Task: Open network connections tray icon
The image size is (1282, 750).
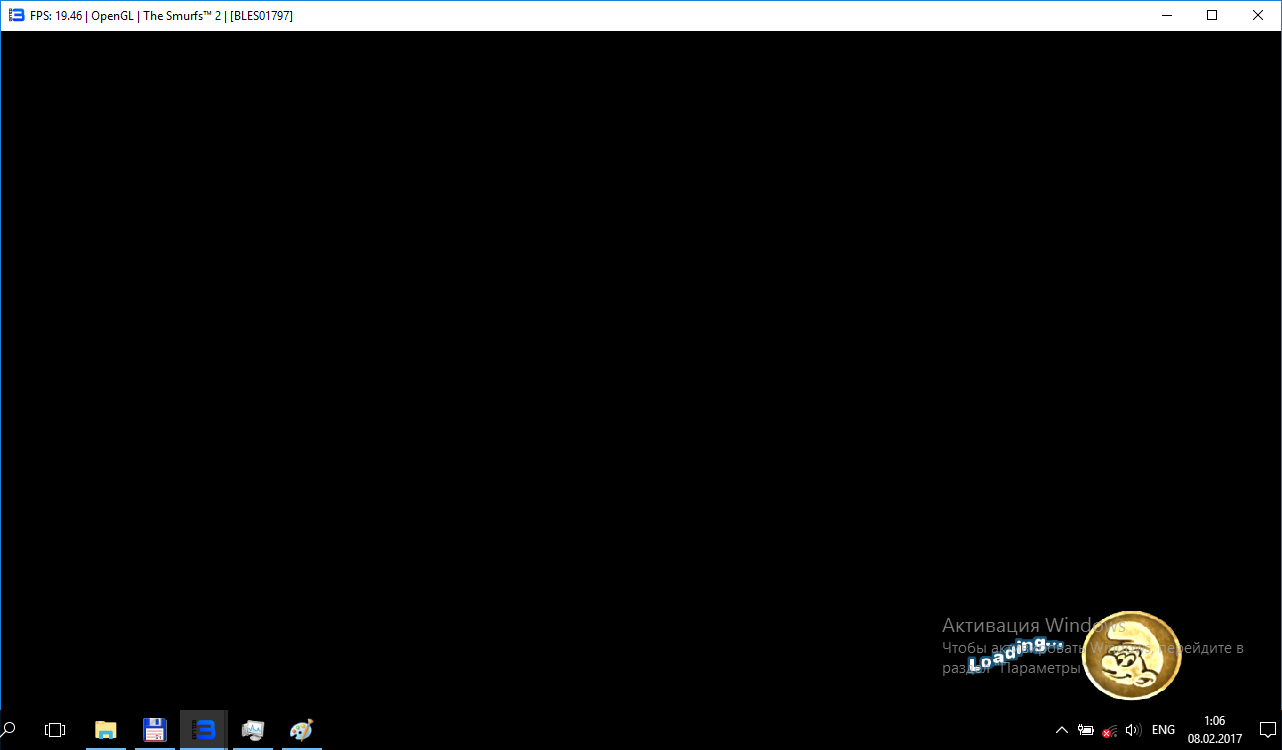Action: tap(1110, 730)
